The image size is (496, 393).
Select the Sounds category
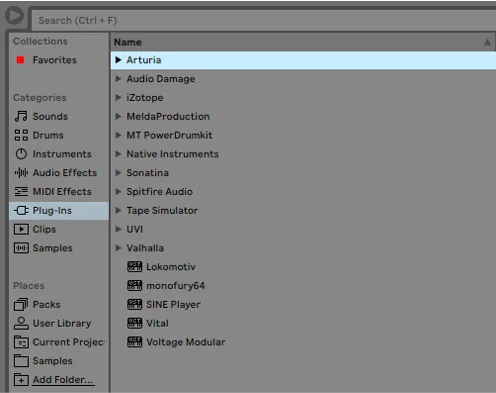[x=50, y=116]
